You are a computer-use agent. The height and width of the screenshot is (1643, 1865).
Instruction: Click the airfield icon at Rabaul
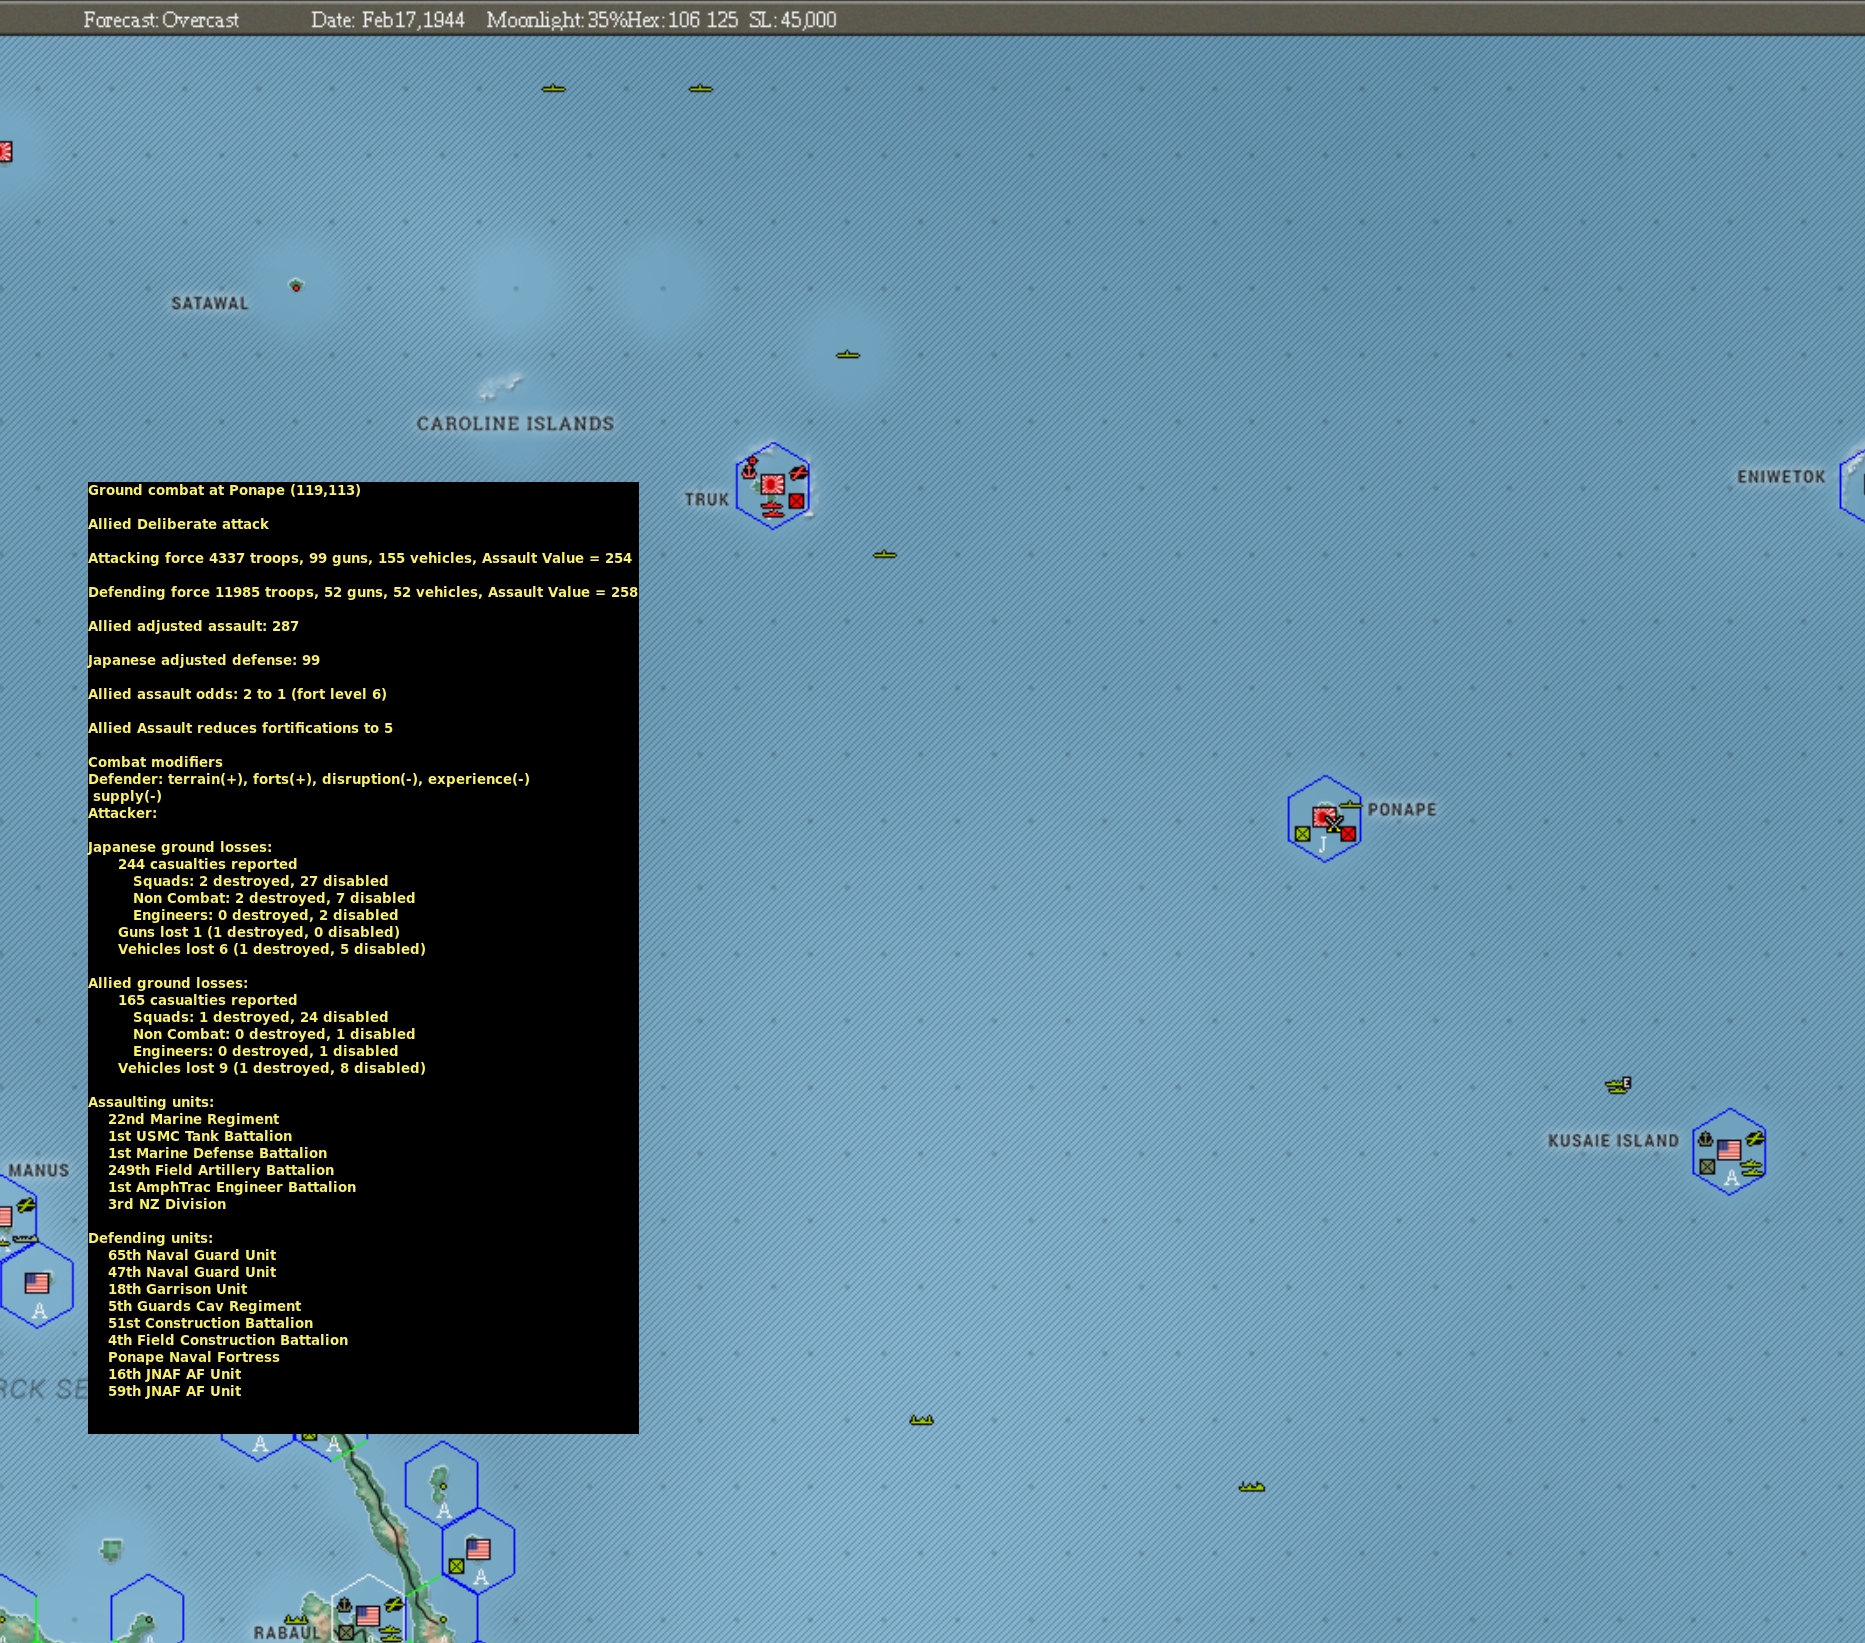click(x=394, y=1604)
